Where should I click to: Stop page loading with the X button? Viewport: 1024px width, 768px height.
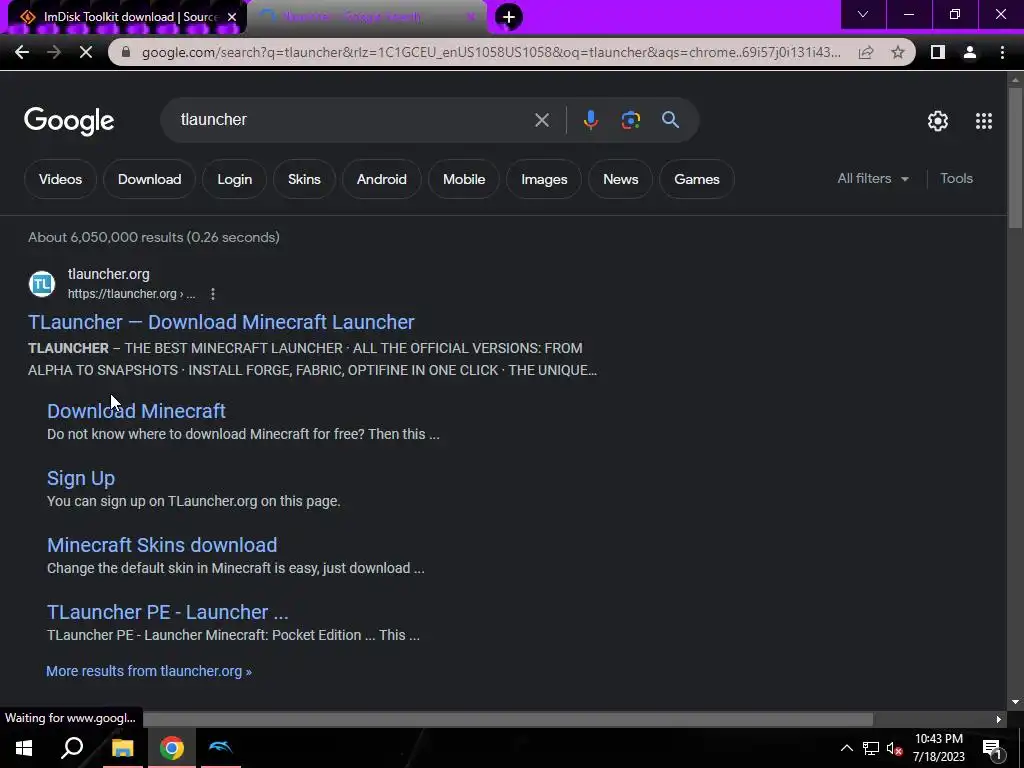pos(86,52)
